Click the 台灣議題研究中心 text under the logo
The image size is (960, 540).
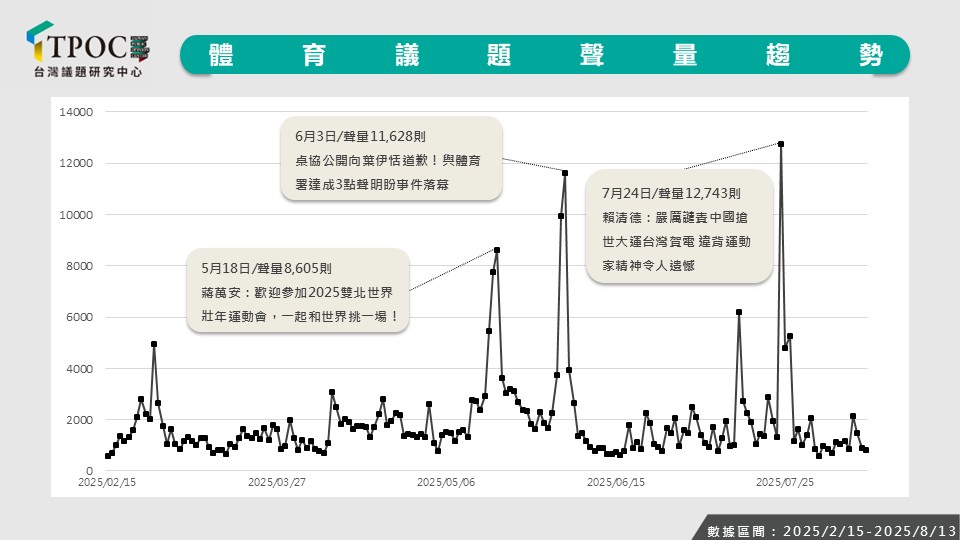88,72
